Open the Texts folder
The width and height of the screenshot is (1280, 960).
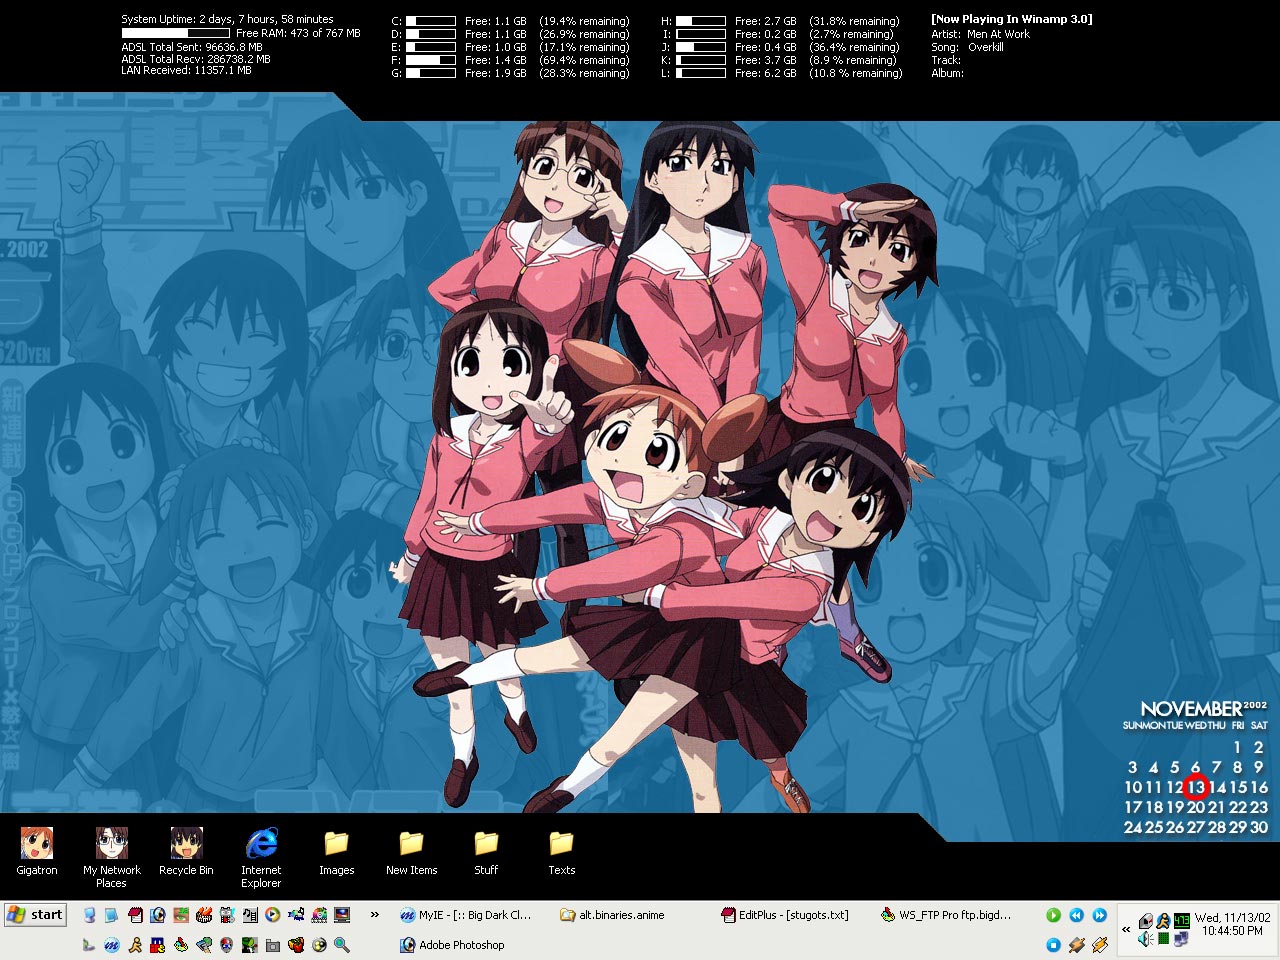pos(561,852)
